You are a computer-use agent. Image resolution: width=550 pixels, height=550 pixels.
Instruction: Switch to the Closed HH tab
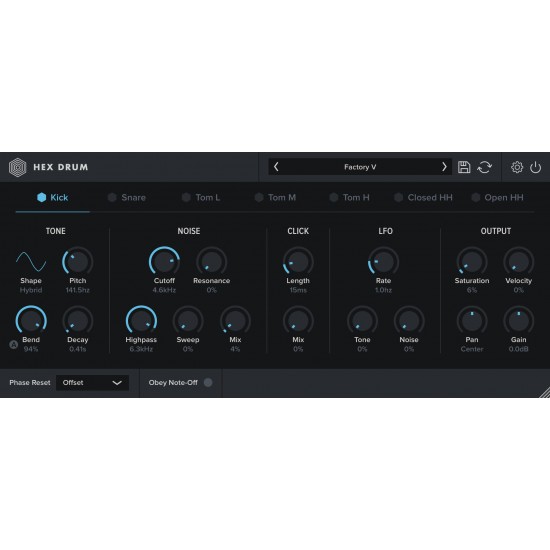pos(423,197)
